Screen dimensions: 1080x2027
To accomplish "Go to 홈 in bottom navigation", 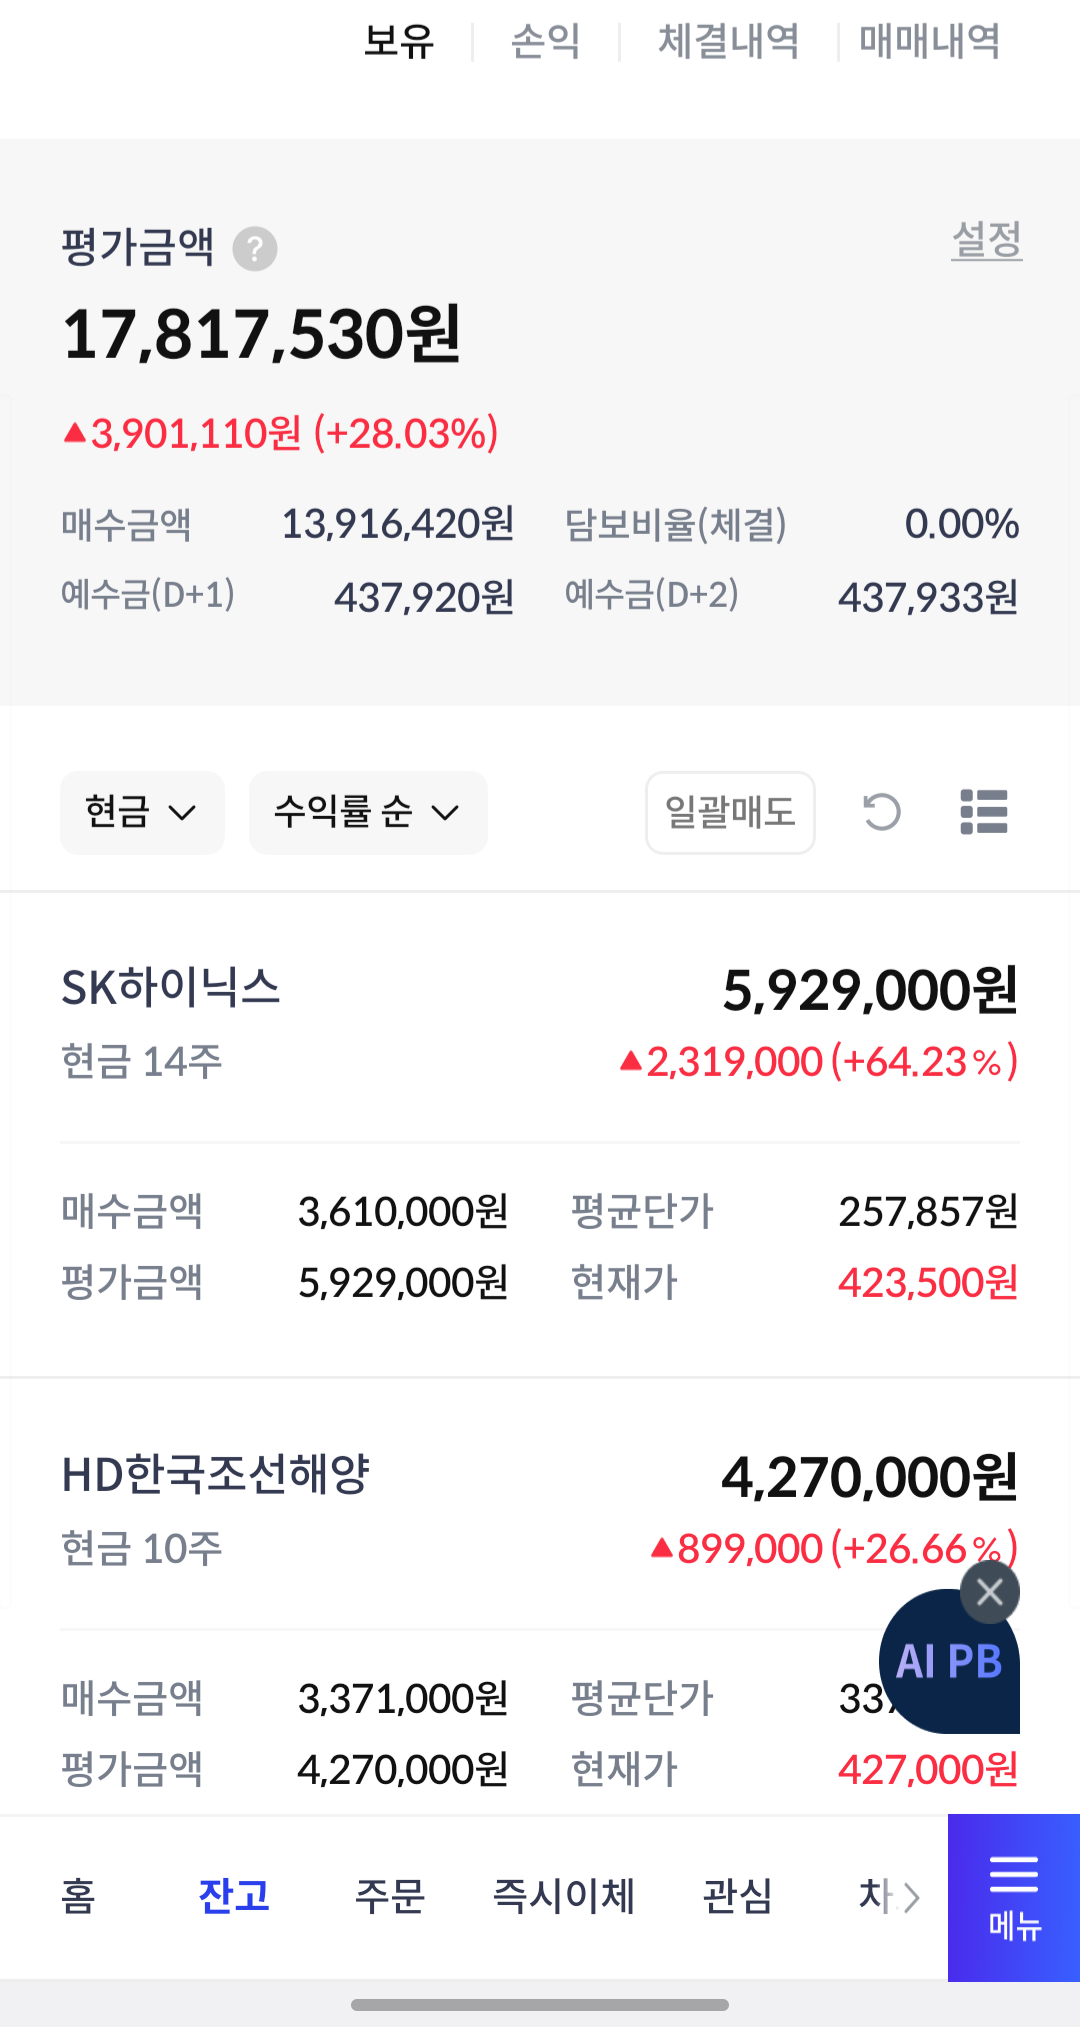I will [x=78, y=1895].
